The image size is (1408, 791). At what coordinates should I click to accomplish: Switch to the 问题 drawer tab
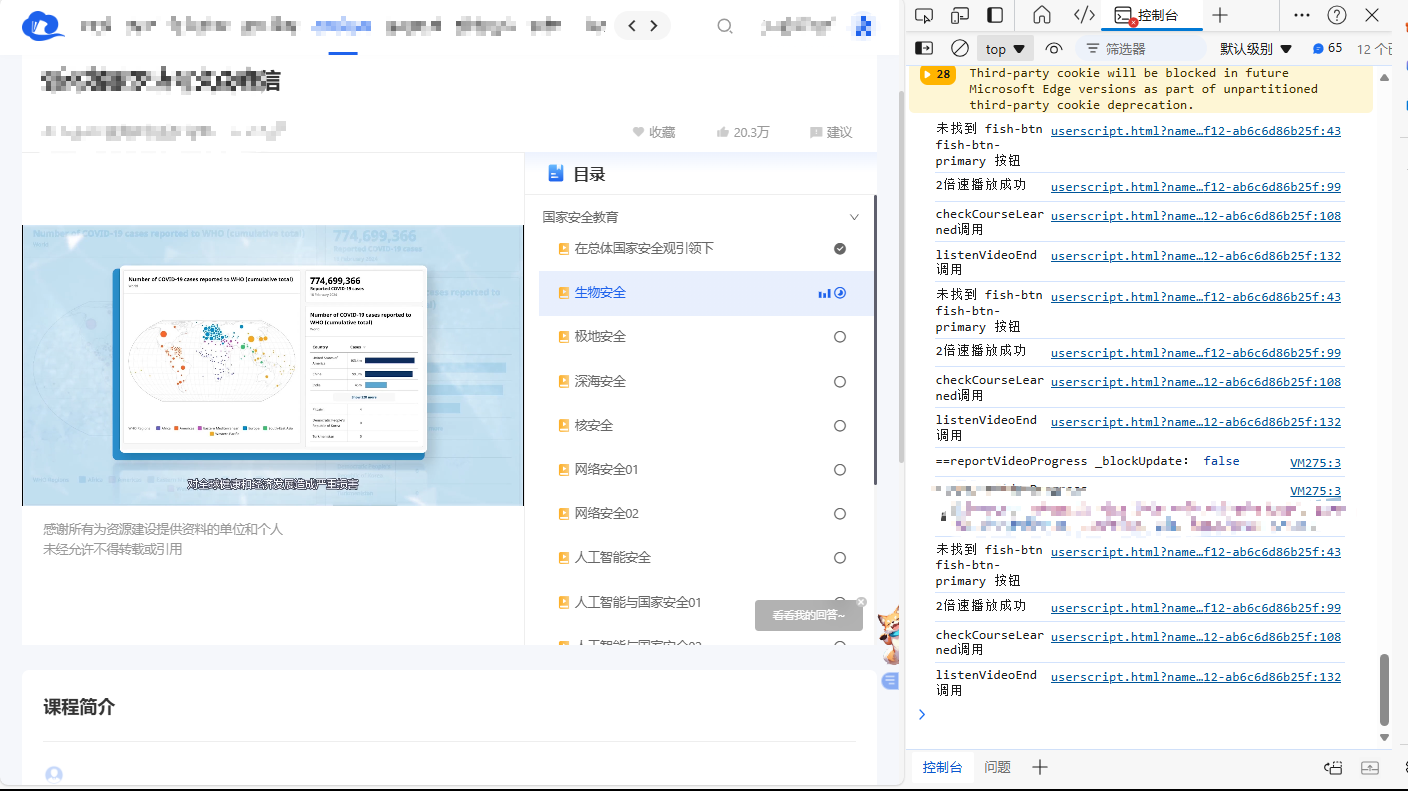click(x=997, y=767)
